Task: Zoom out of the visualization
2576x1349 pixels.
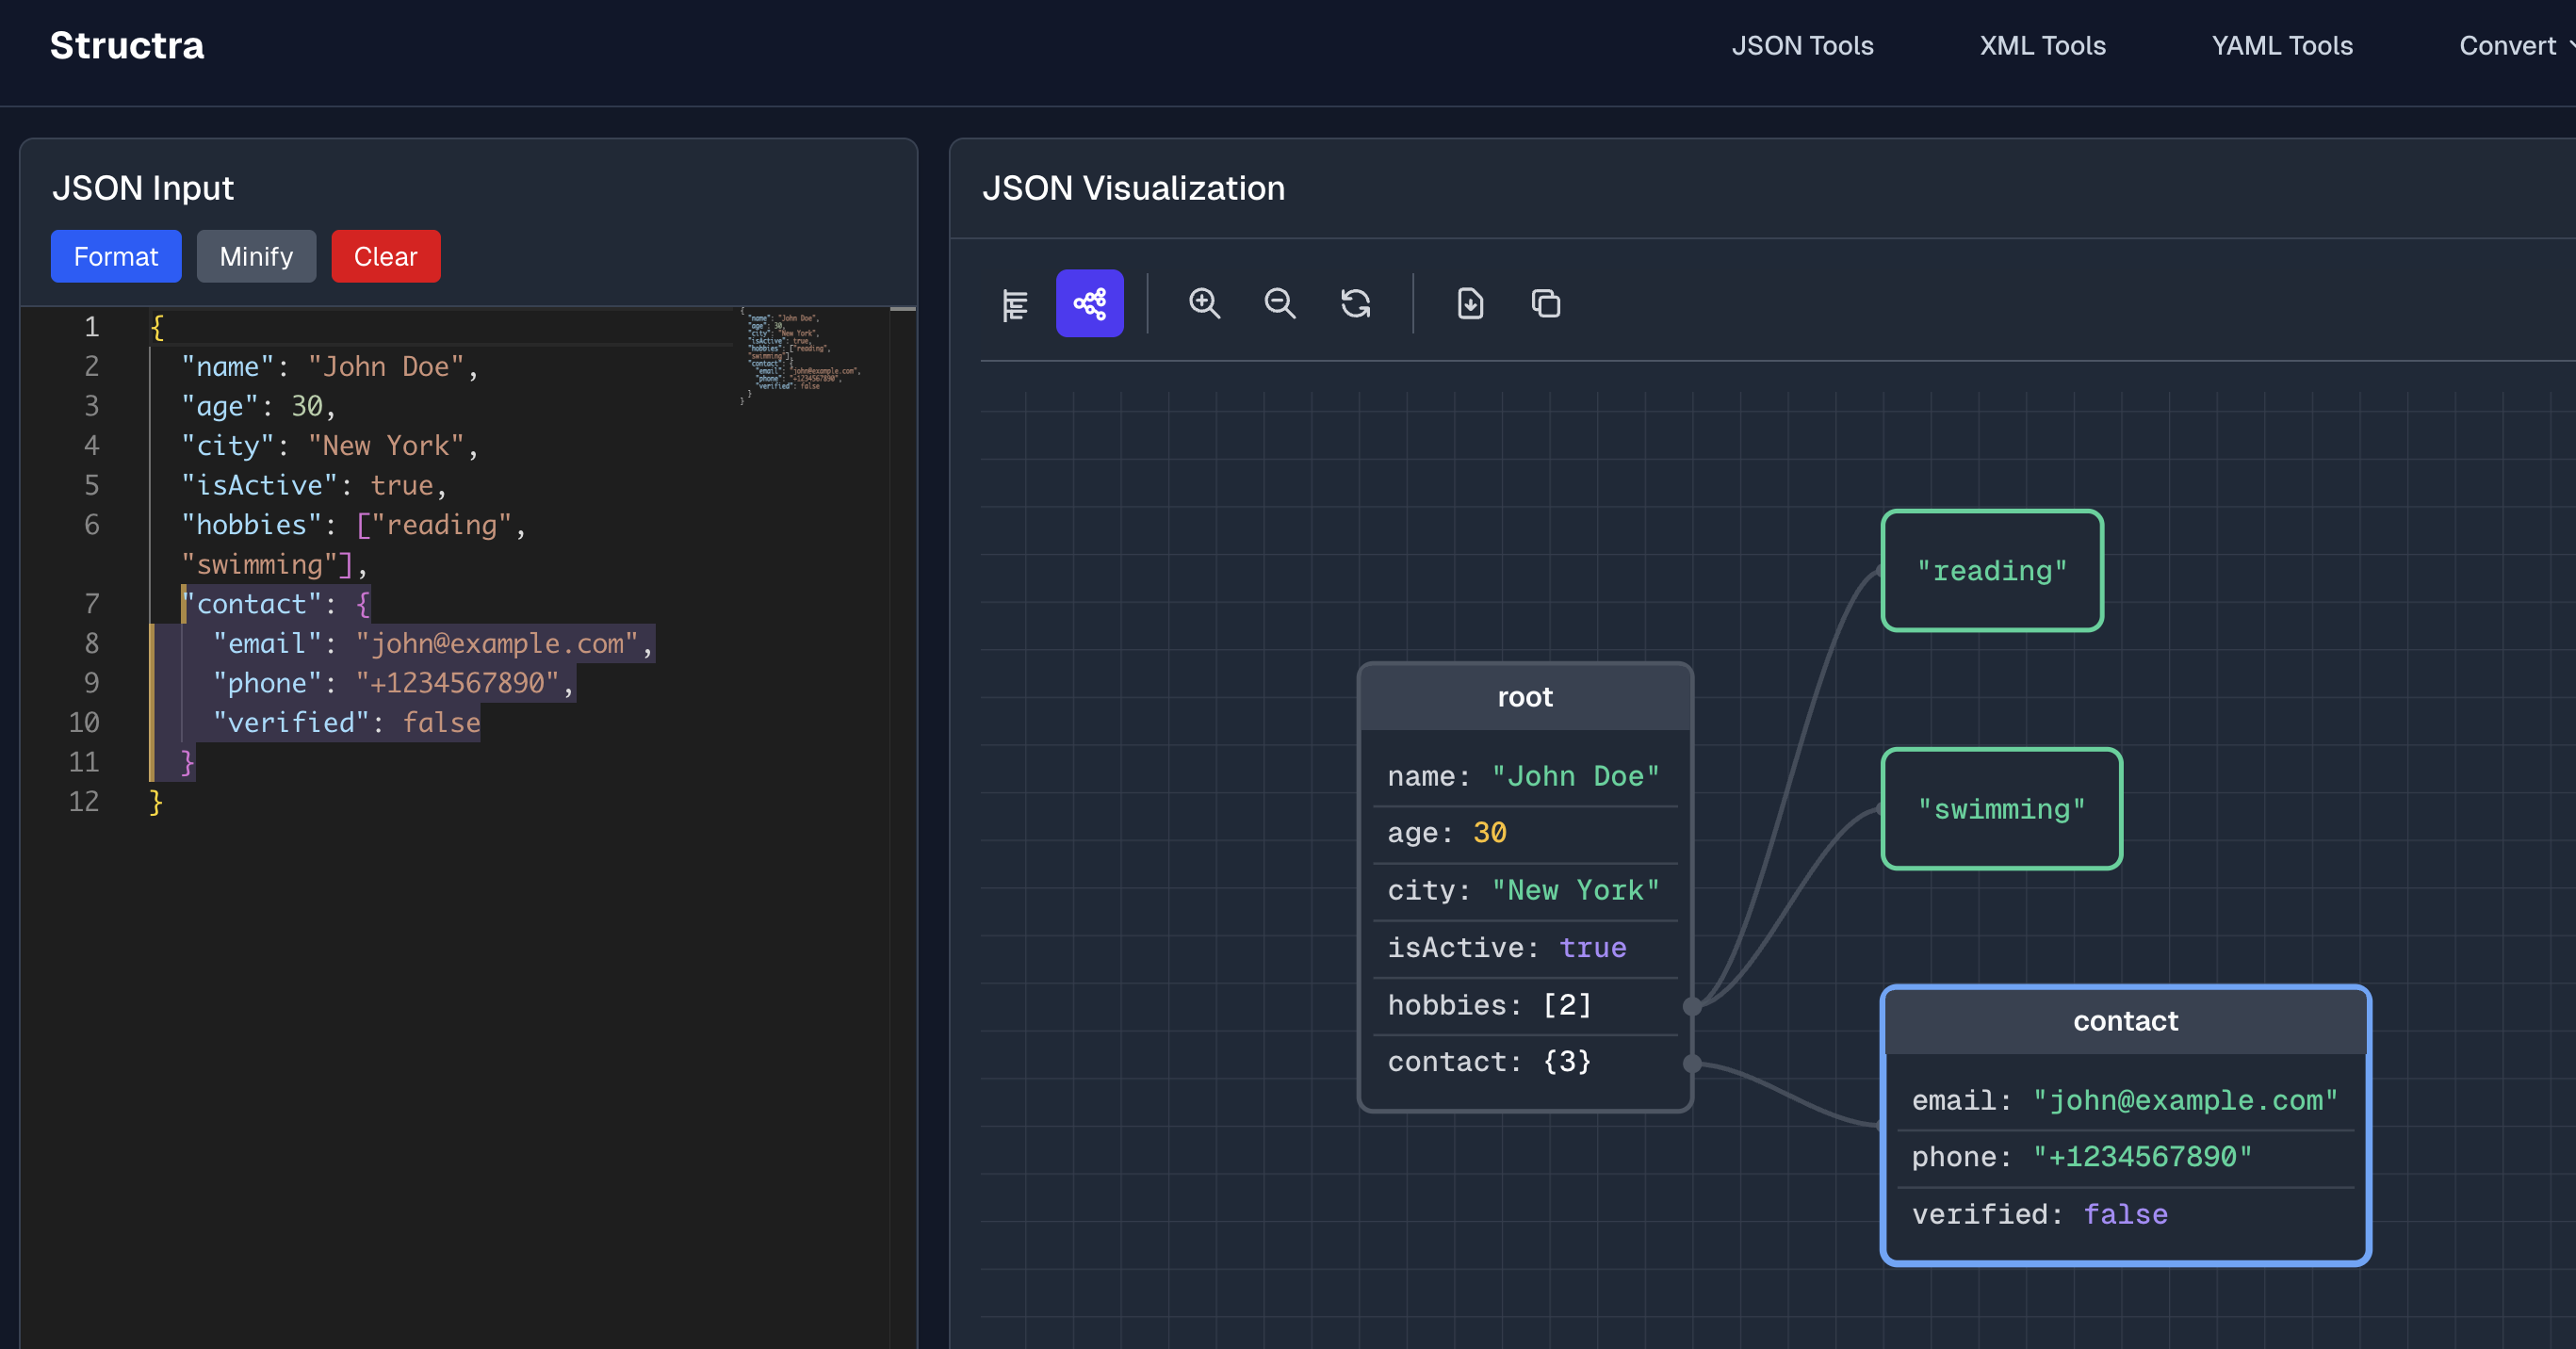Action: [x=1279, y=304]
